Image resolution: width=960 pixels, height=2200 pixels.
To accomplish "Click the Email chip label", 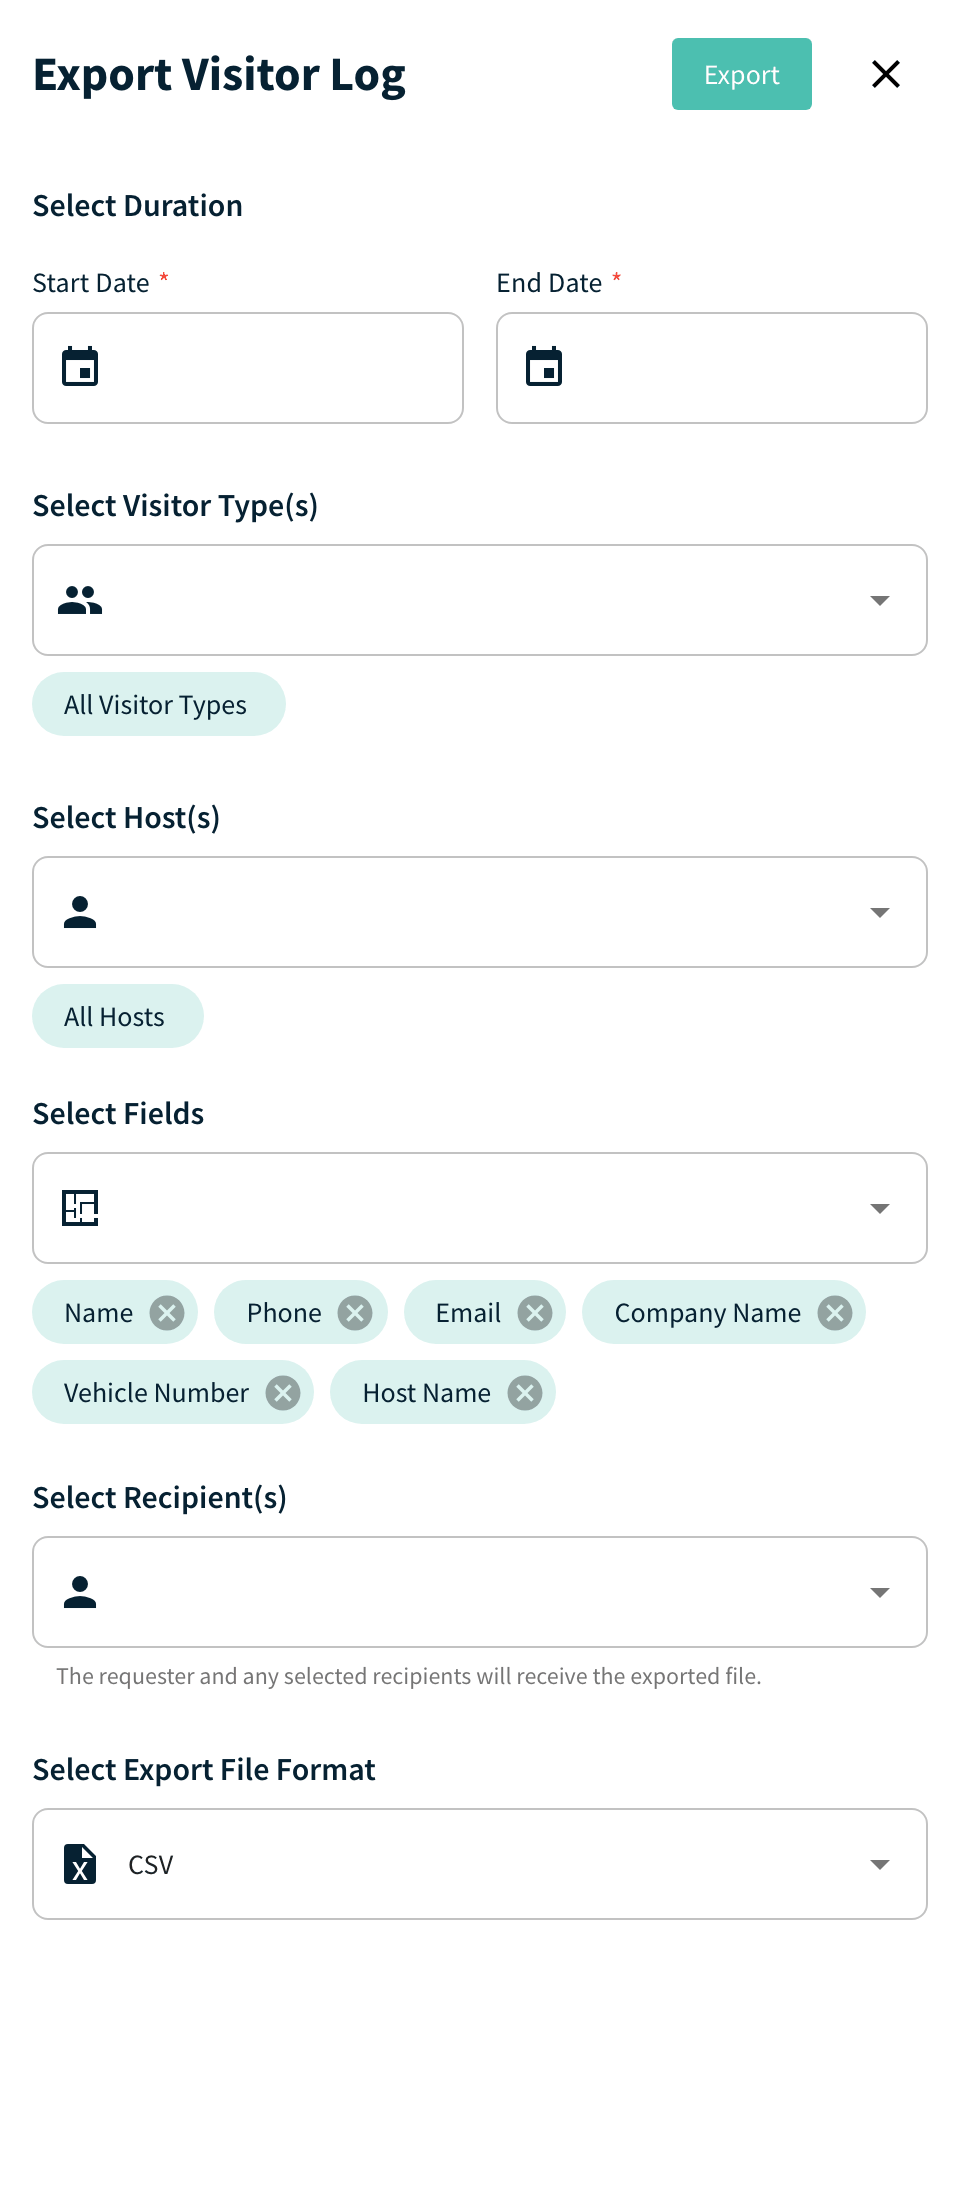I will point(468,1312).
